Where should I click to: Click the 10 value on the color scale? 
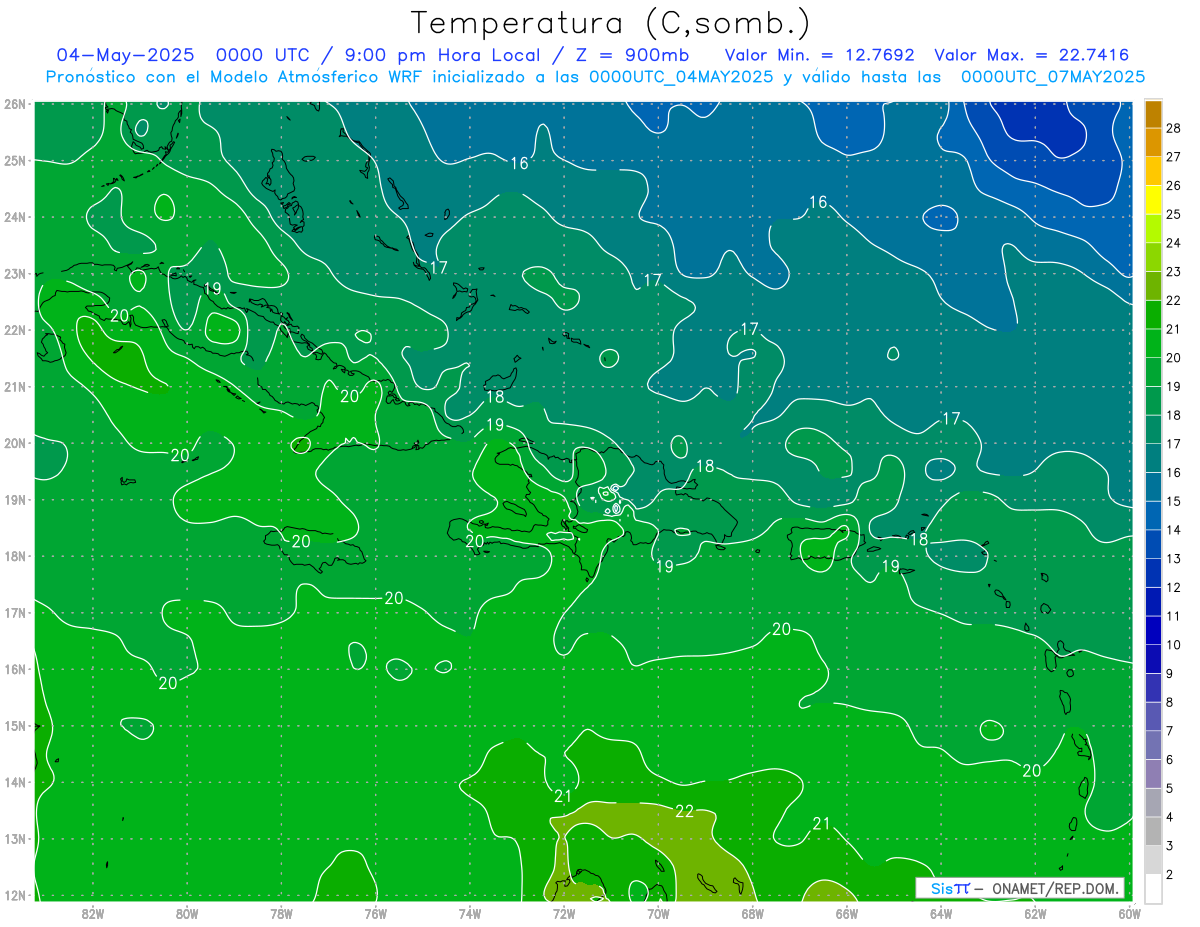(x=1174, y=645)
